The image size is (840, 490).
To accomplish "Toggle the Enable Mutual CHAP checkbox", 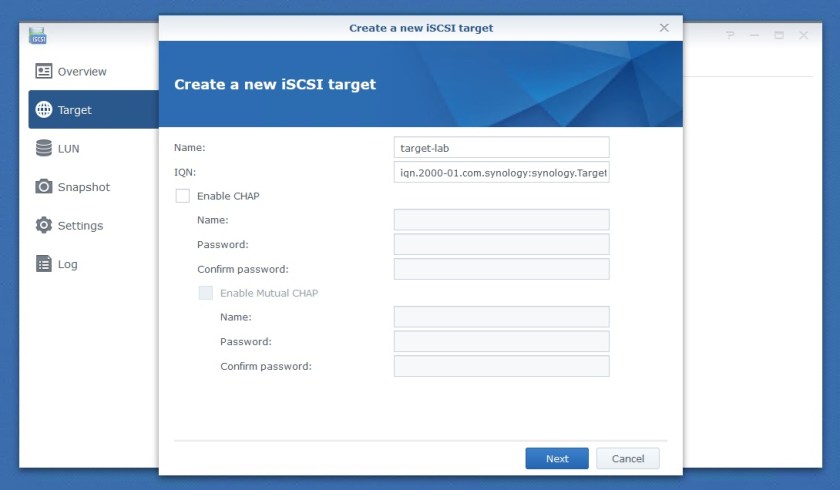I will point(206,293).
